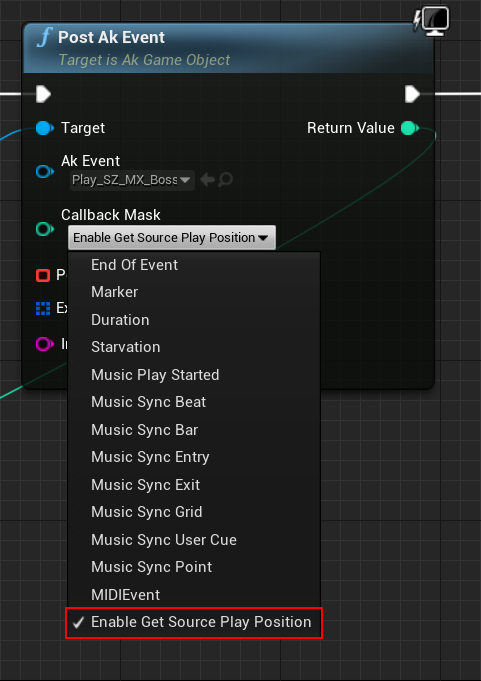The height and width of the screenshot is (681, 481).
Task: Click the use-selected-asset arrow icon for Ak Event
Action: [x=208, y=179]
